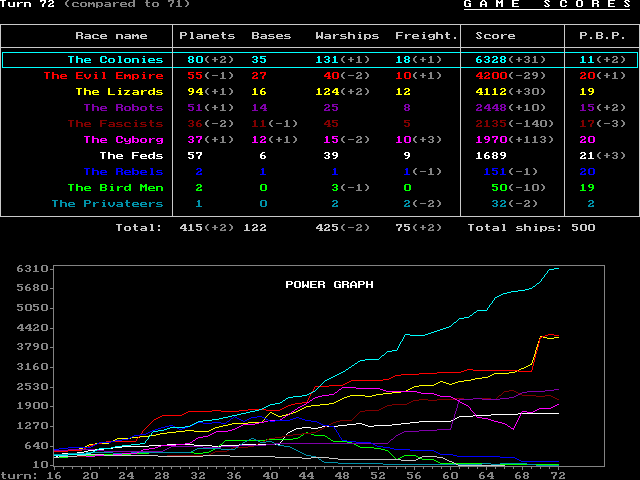Select The Fascists race name

(116, 123)
